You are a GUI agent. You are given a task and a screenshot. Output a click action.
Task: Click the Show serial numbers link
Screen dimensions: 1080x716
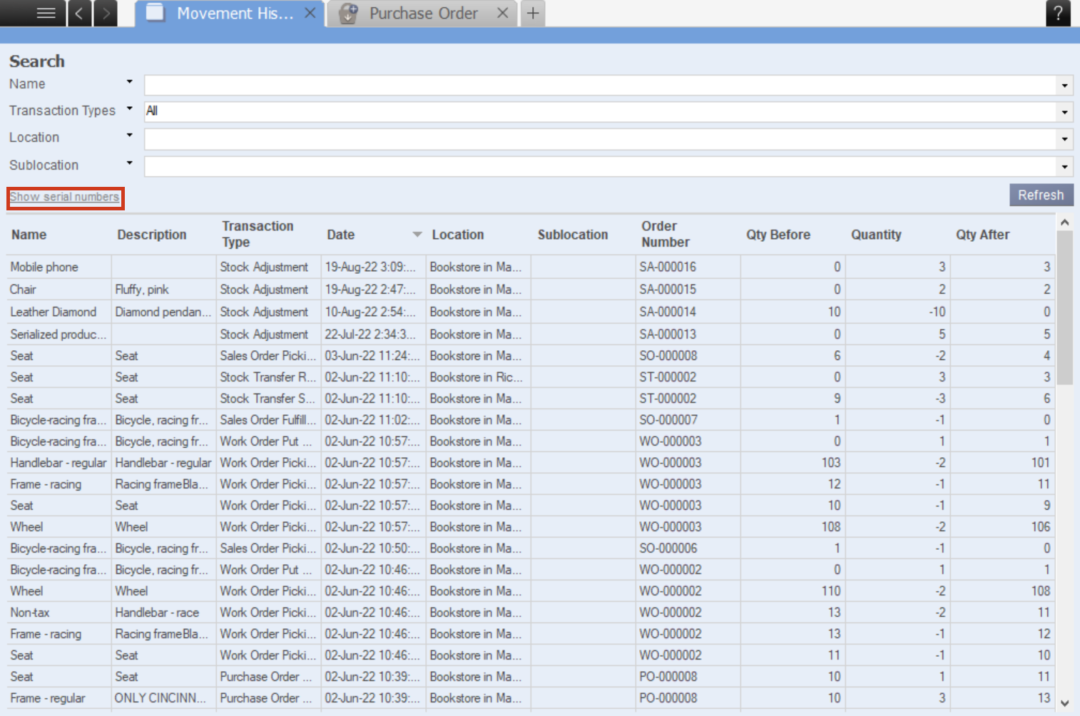click(x=64, y=197)
